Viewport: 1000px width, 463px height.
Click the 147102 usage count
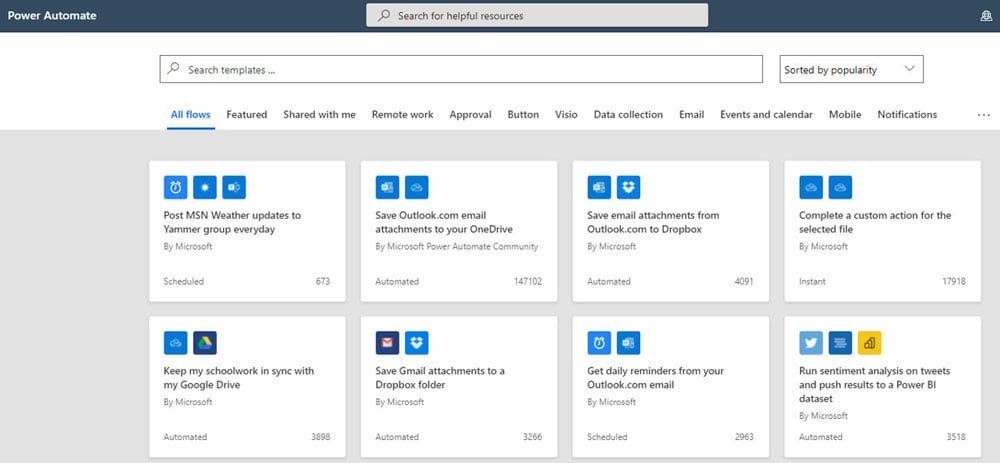point(528,281)
